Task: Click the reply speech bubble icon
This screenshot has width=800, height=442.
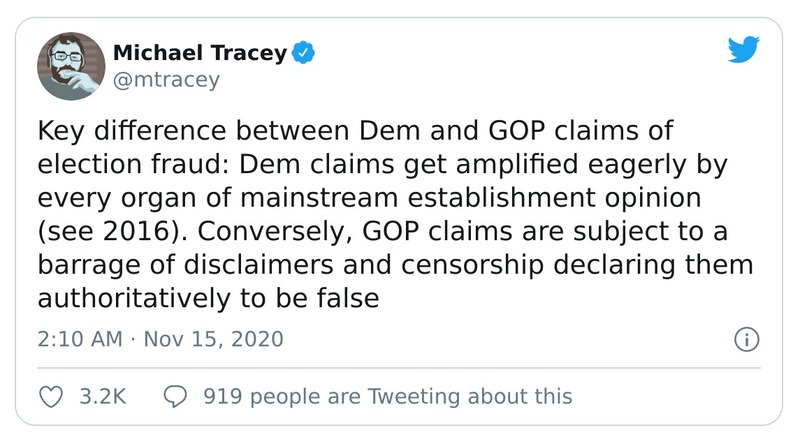Action: coord(175,396)
